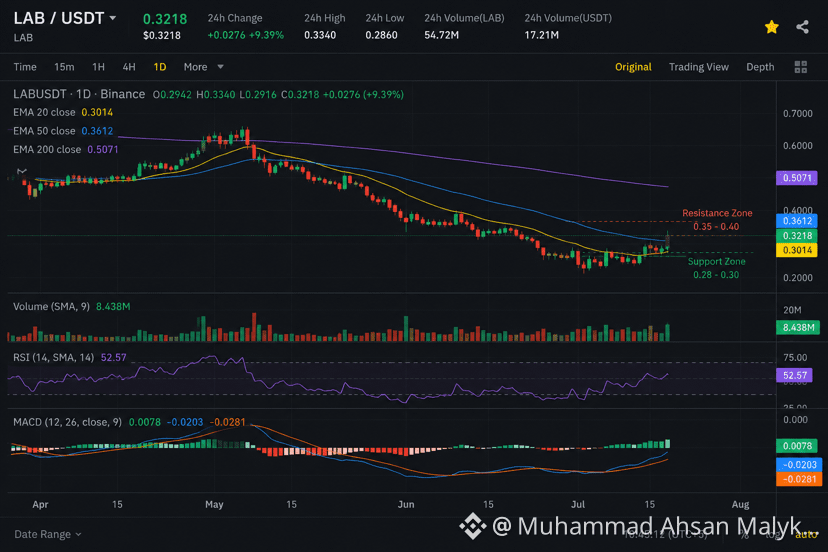
Task: Click the header last price 0.3218 in green
Action: [x=165, y=19]
